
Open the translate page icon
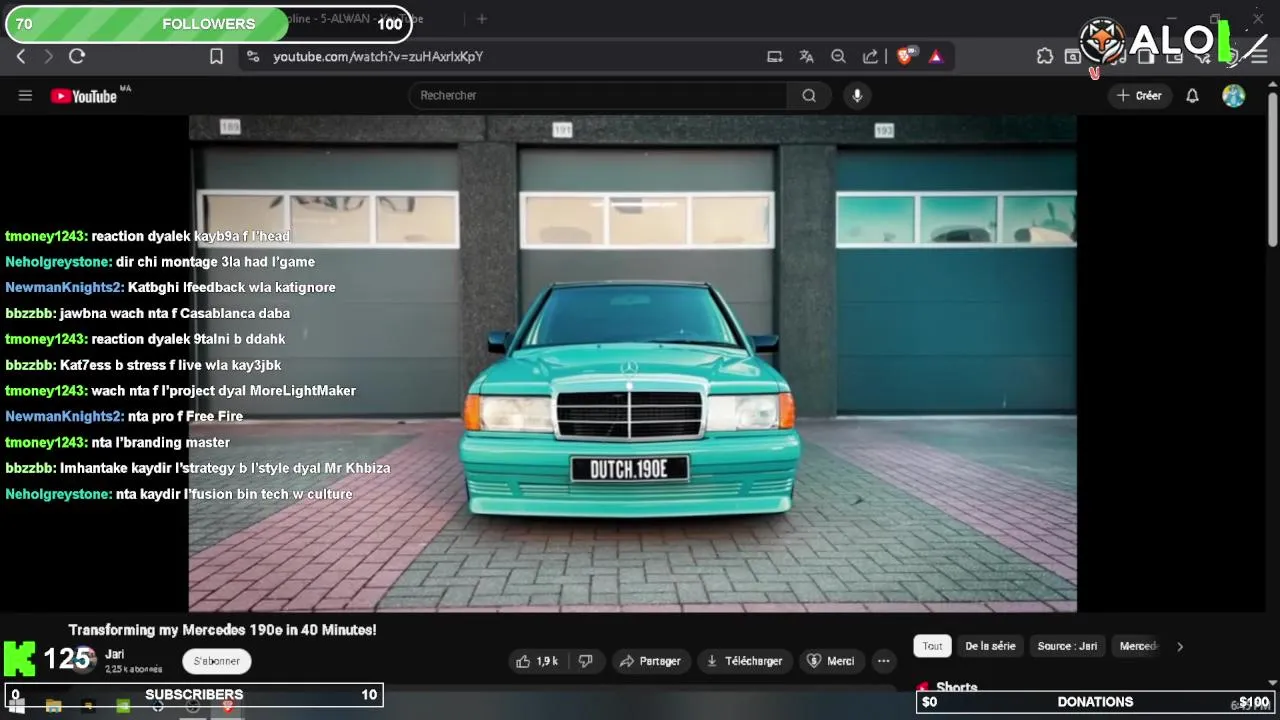(x=806, y=57)
